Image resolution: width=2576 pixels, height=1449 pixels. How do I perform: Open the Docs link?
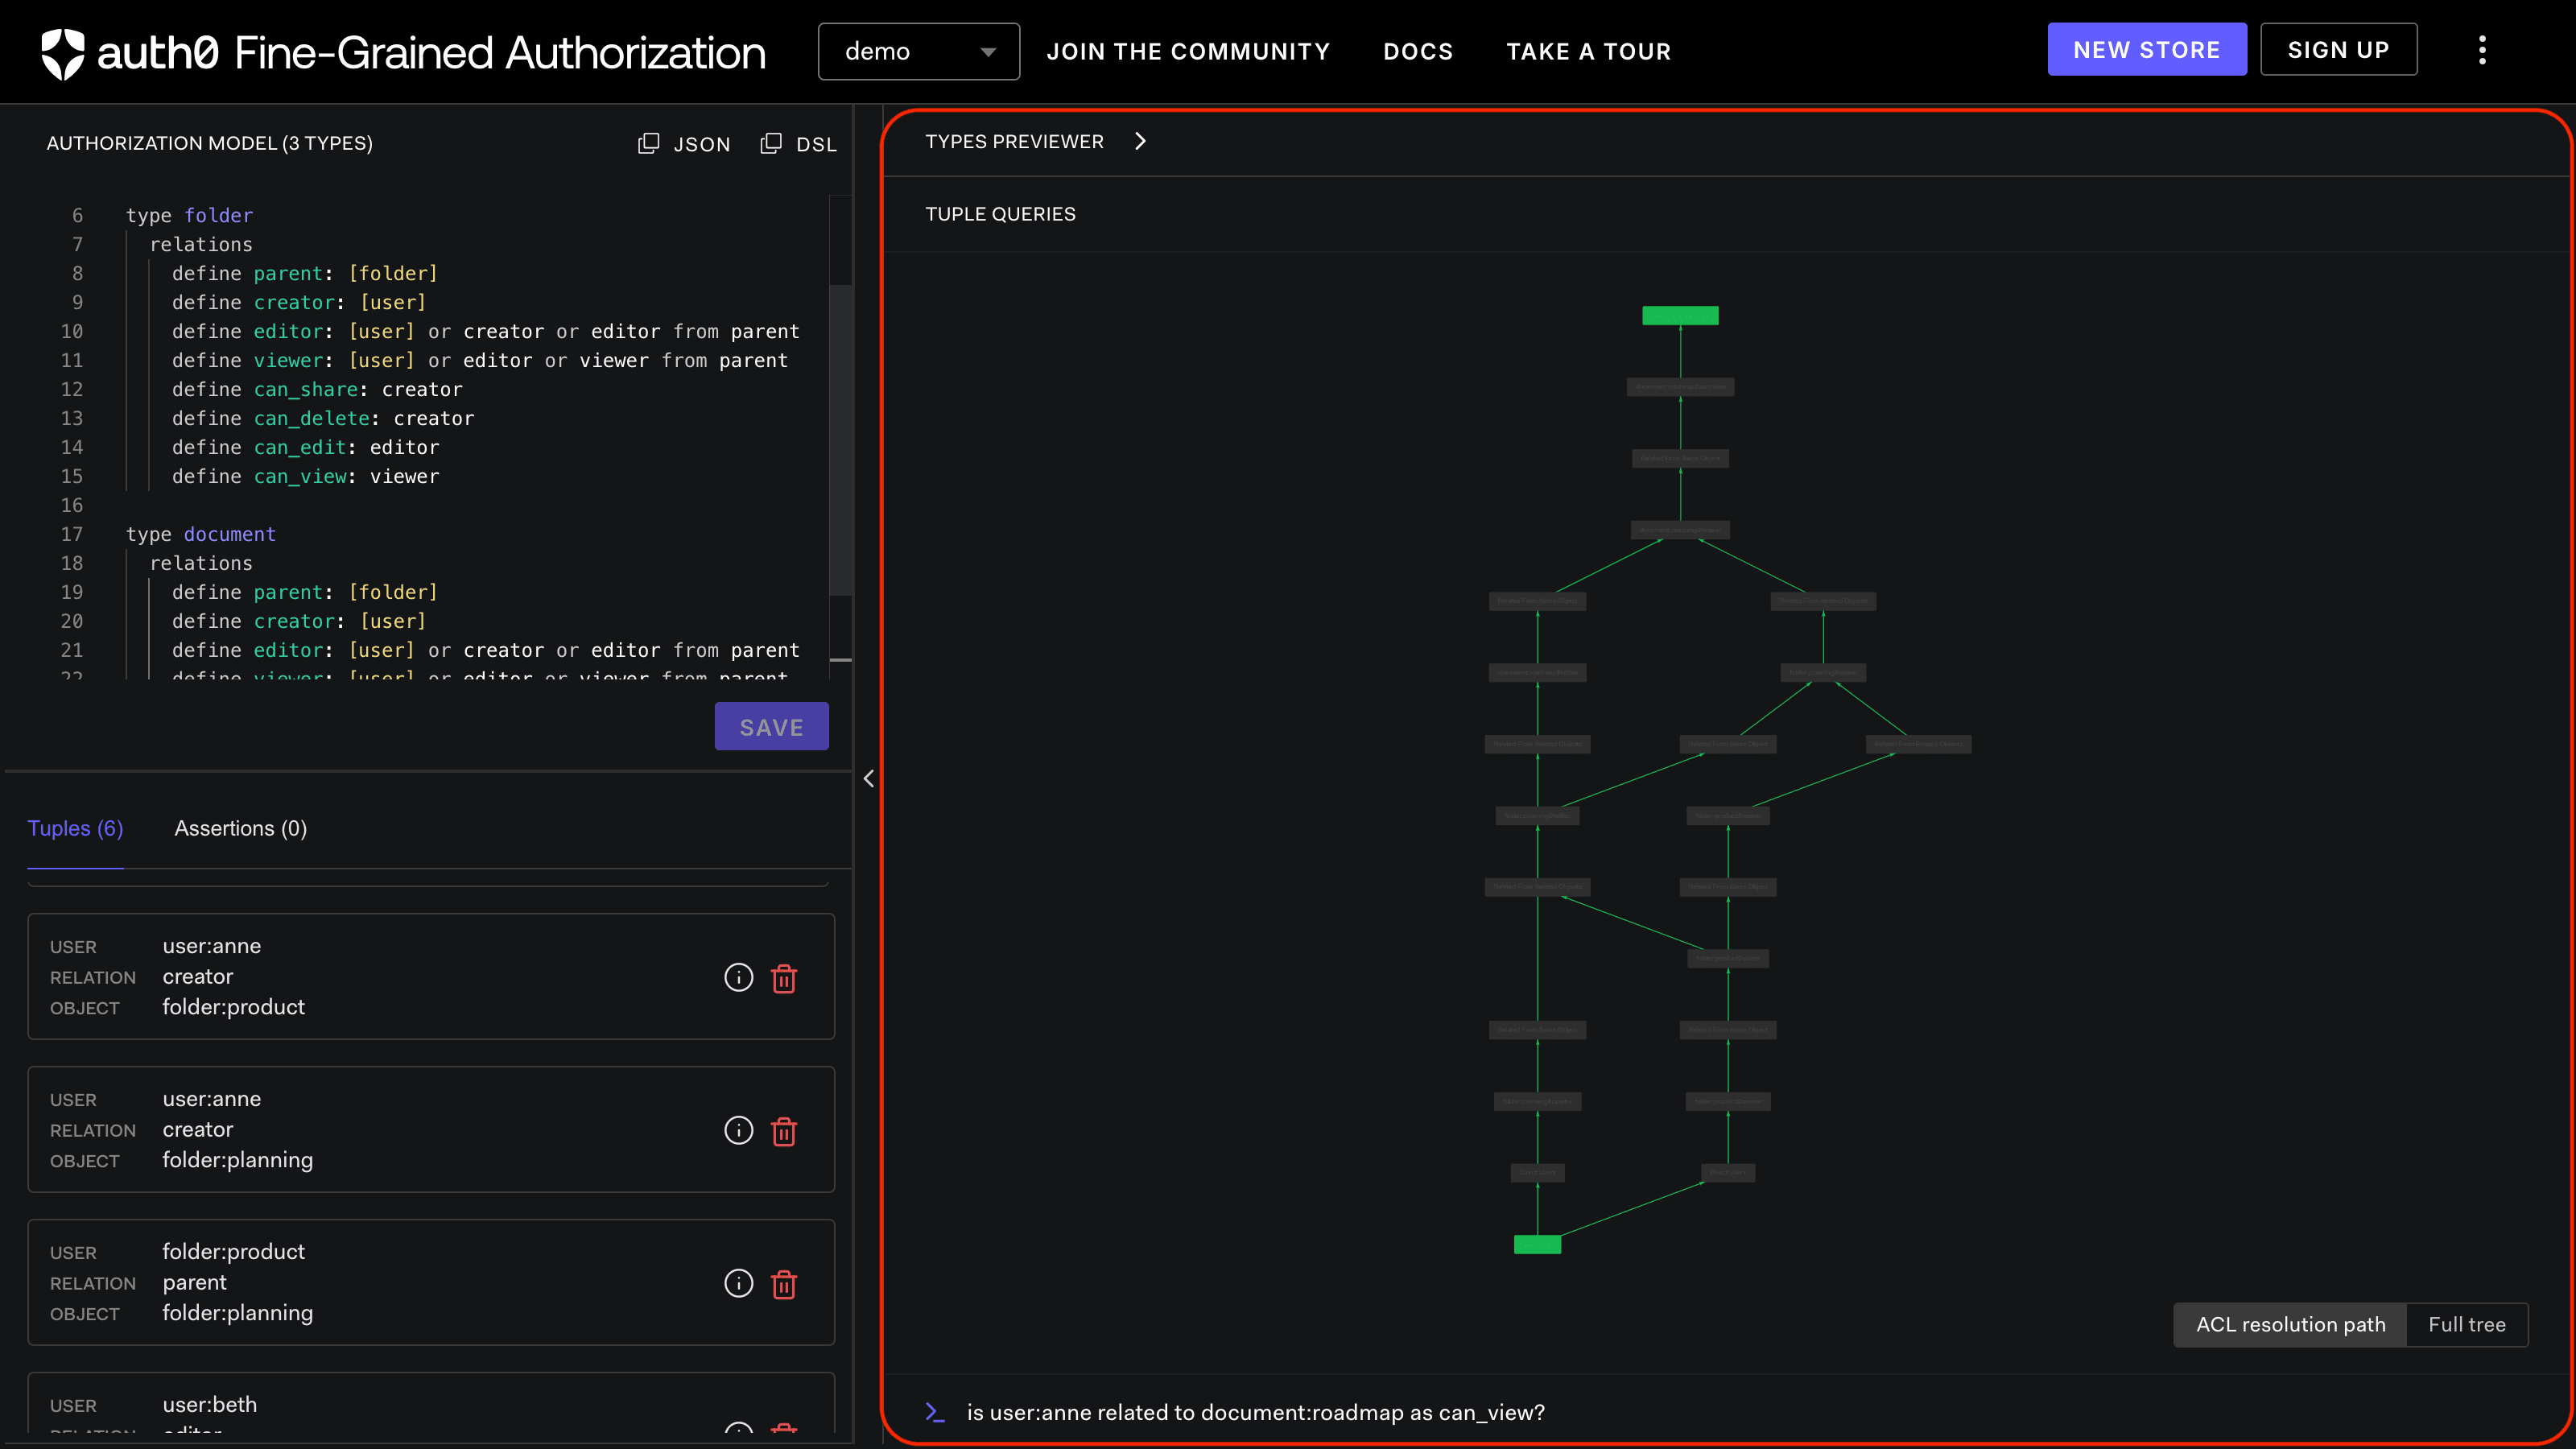pos(1418,51)
